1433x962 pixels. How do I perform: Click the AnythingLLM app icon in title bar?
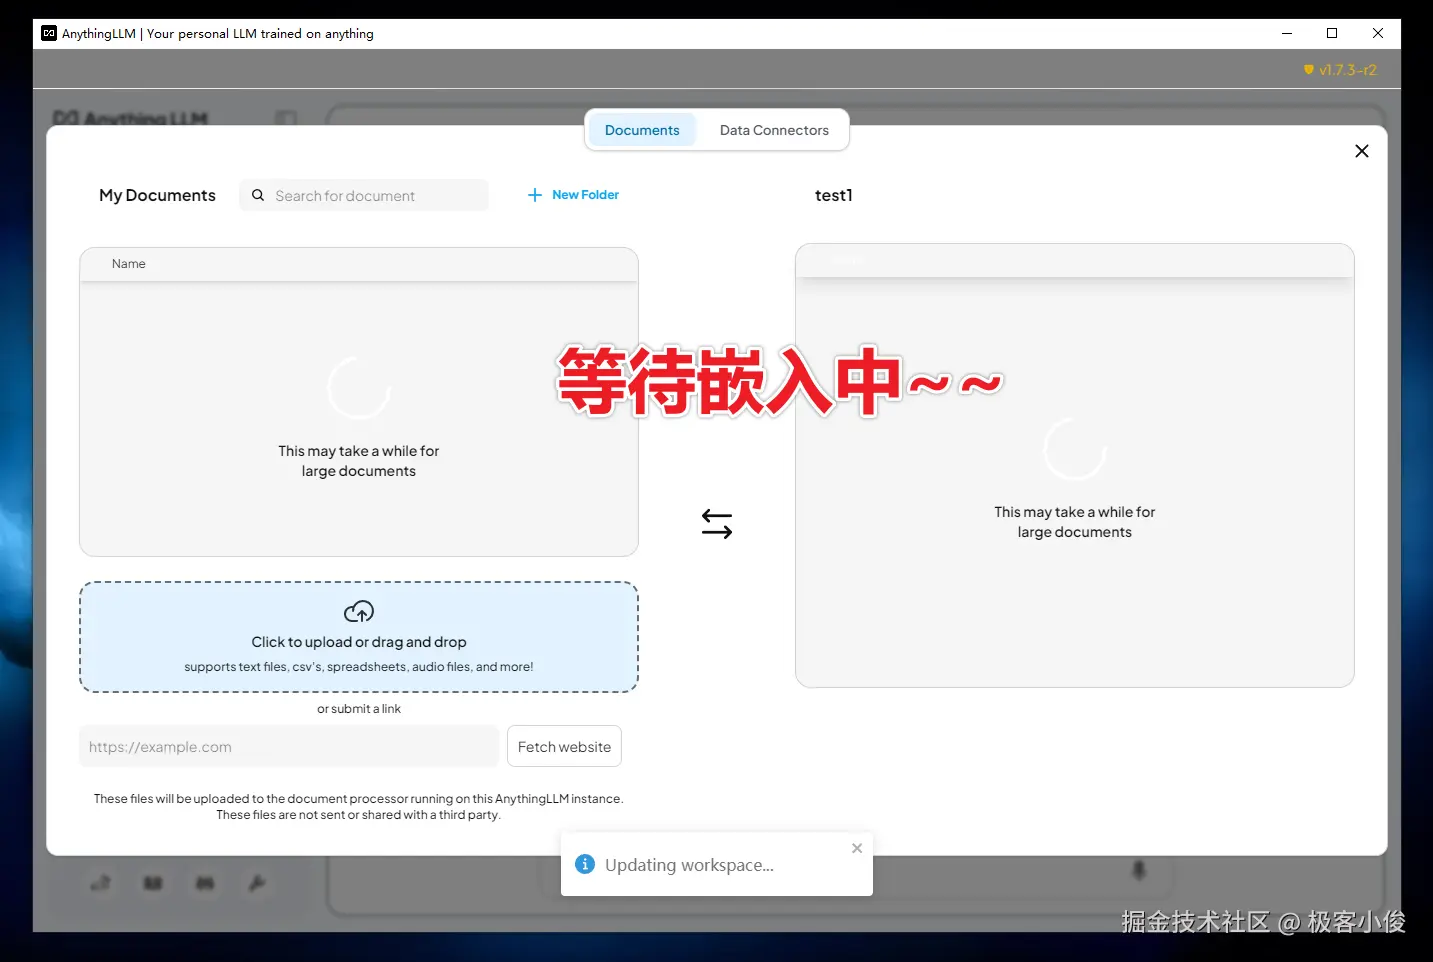49,33
